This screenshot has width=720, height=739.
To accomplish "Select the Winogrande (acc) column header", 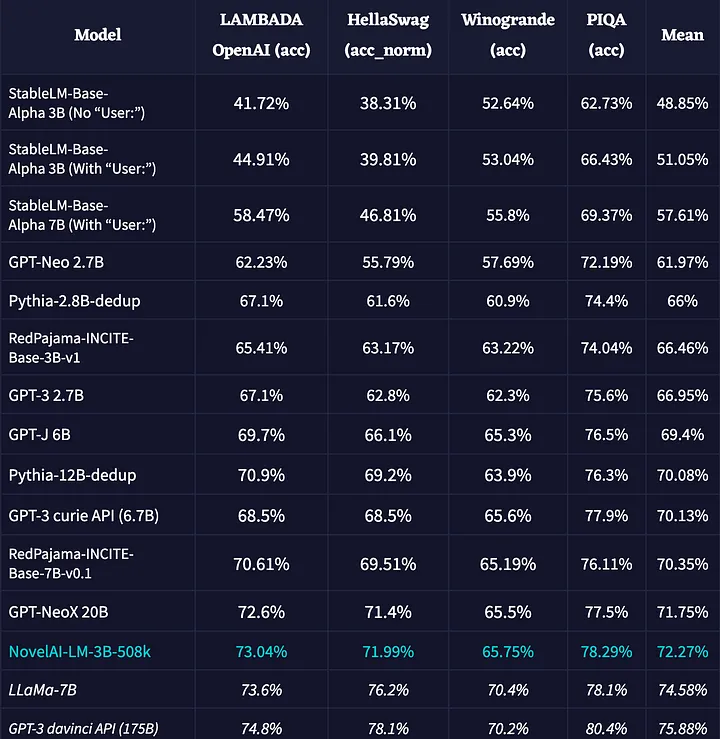I will click(508, 35).
